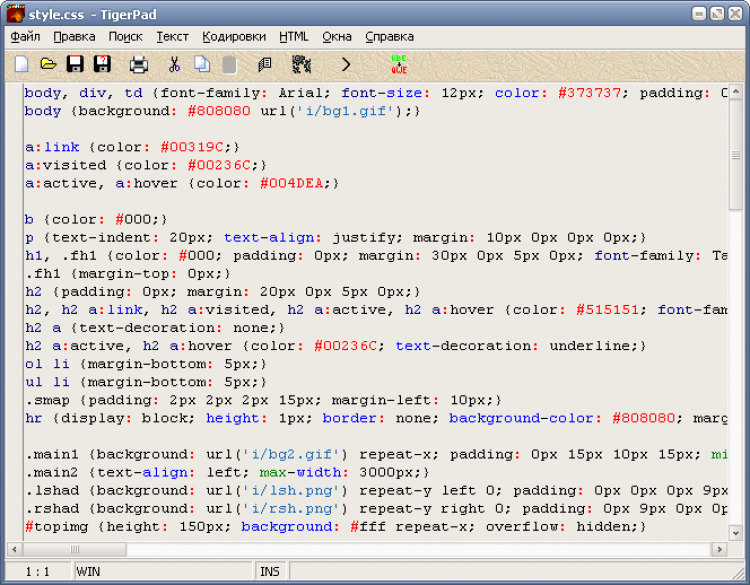
Task: Click the right arrow toolbar button
Action: point(346,64)
